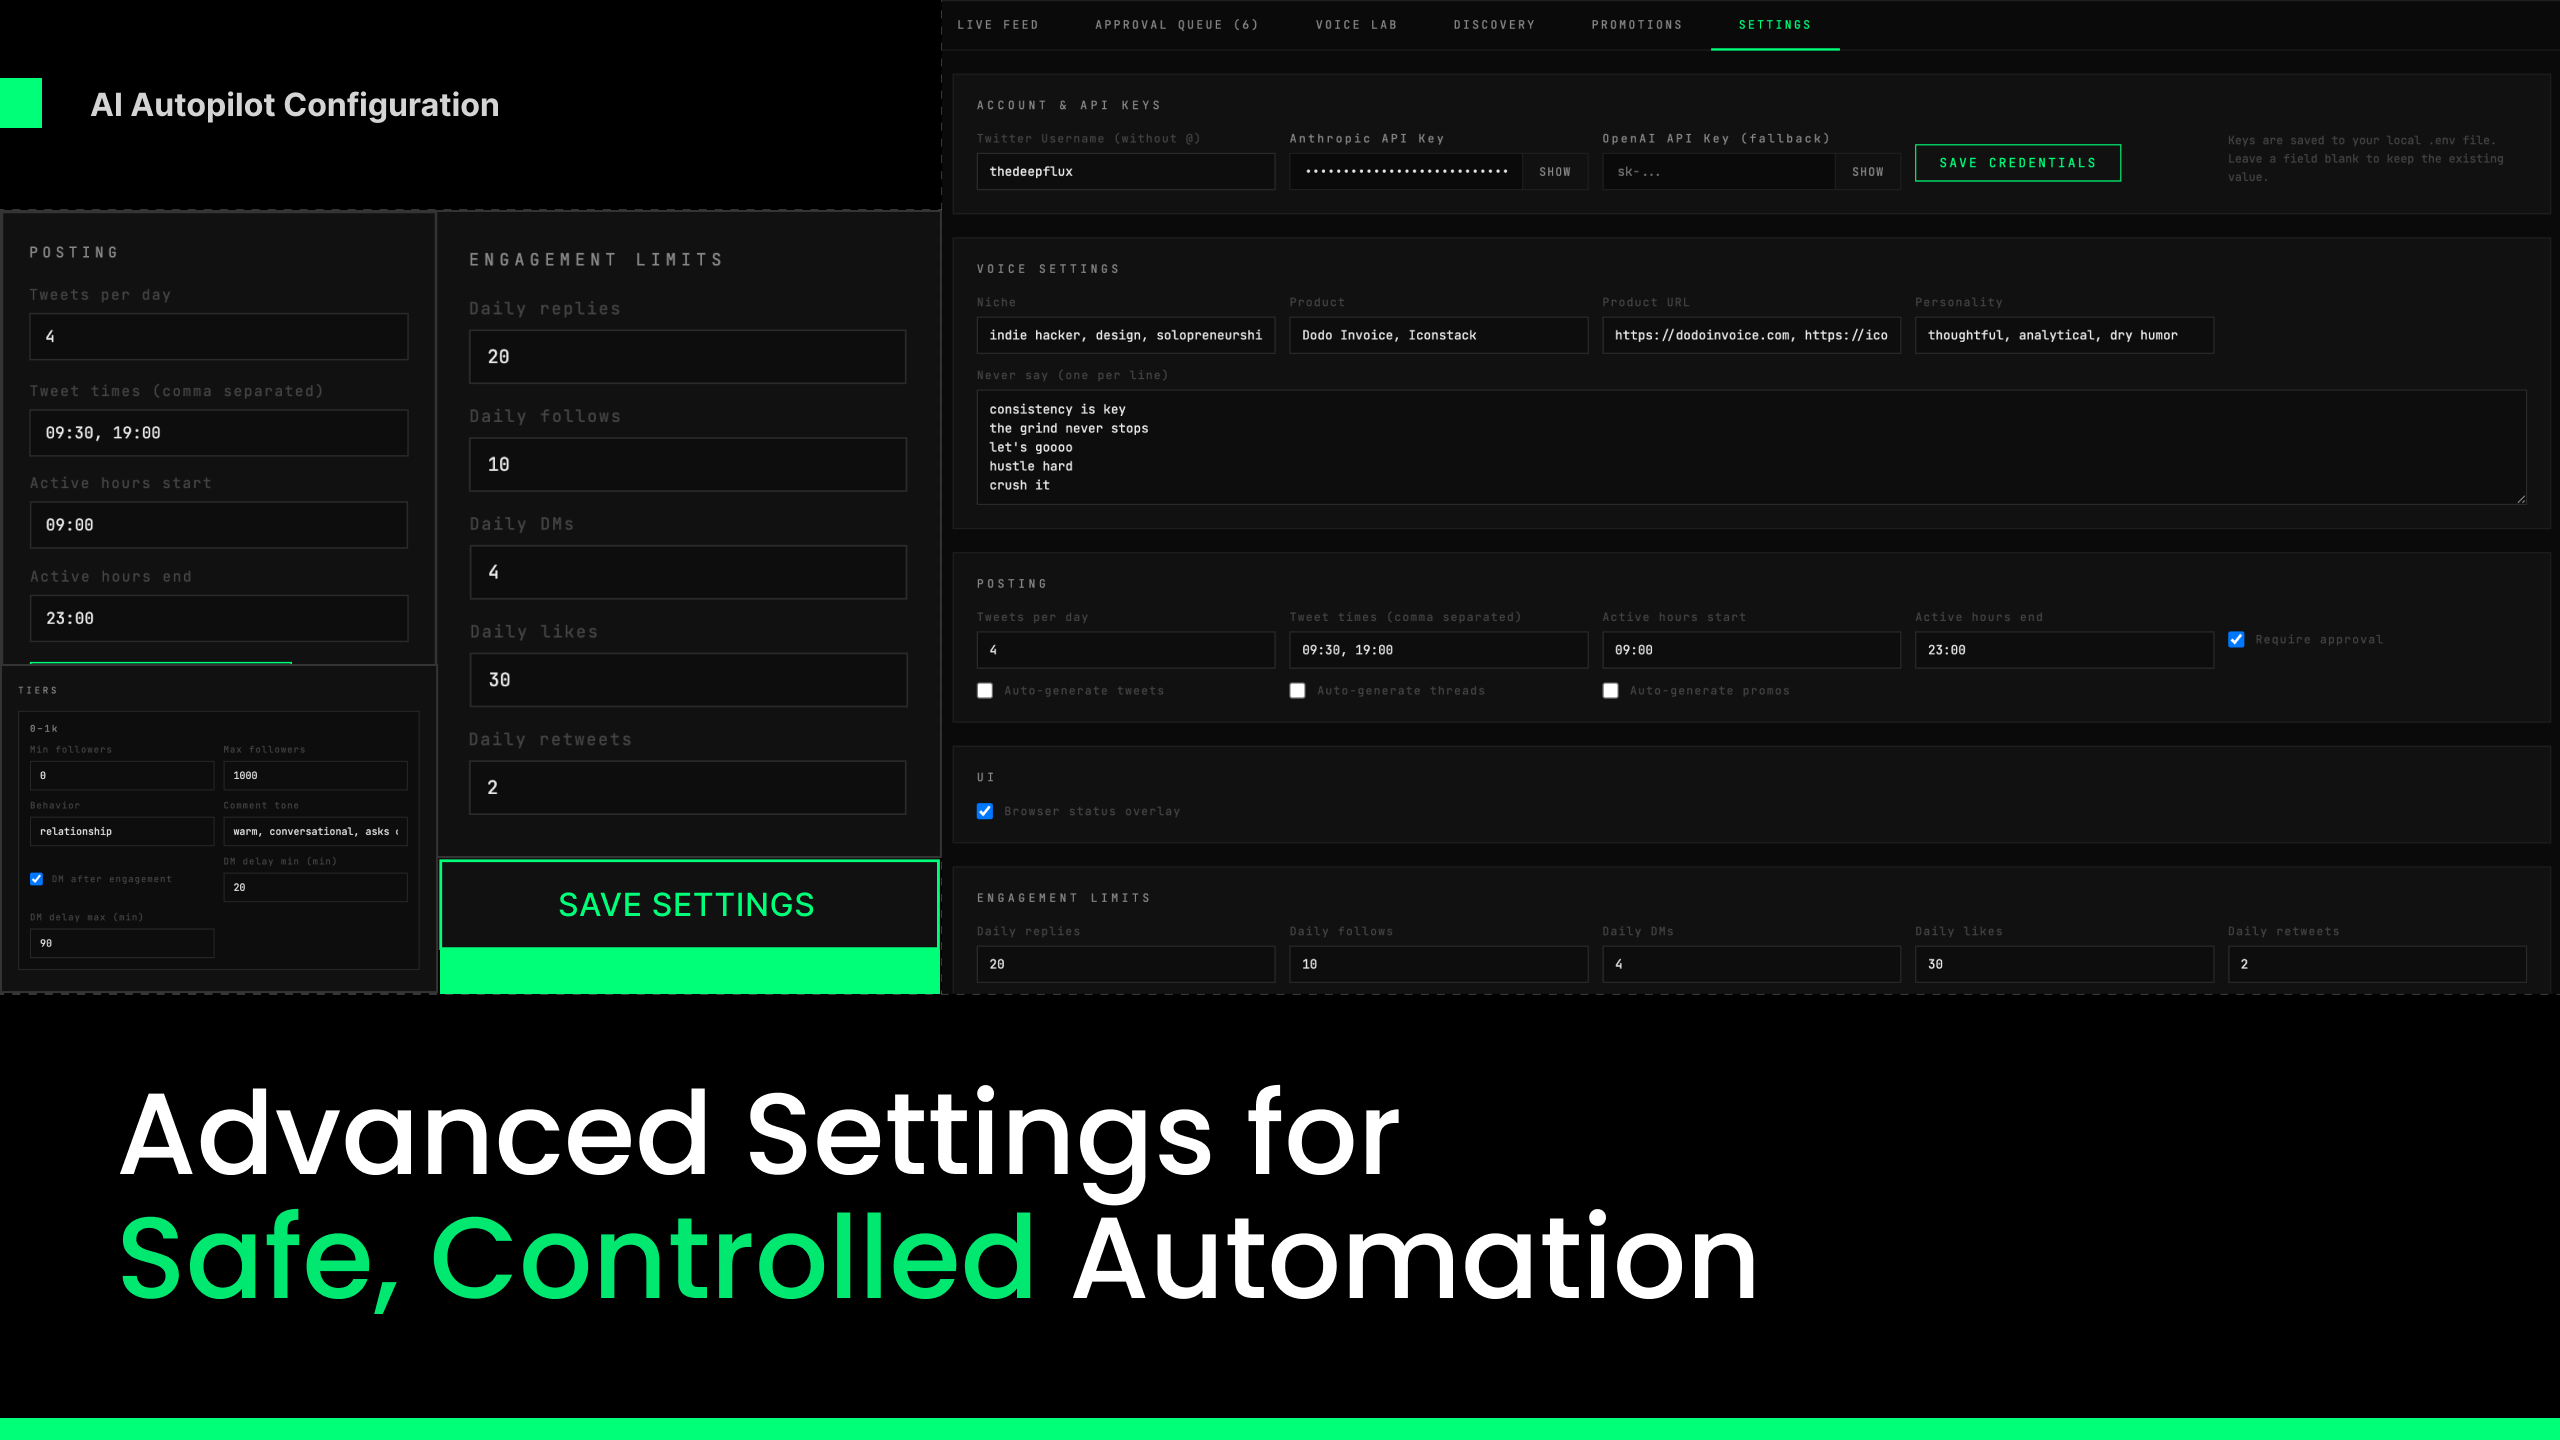
Task: Edit the Twitter Username field
Action: coord(1125,171)
